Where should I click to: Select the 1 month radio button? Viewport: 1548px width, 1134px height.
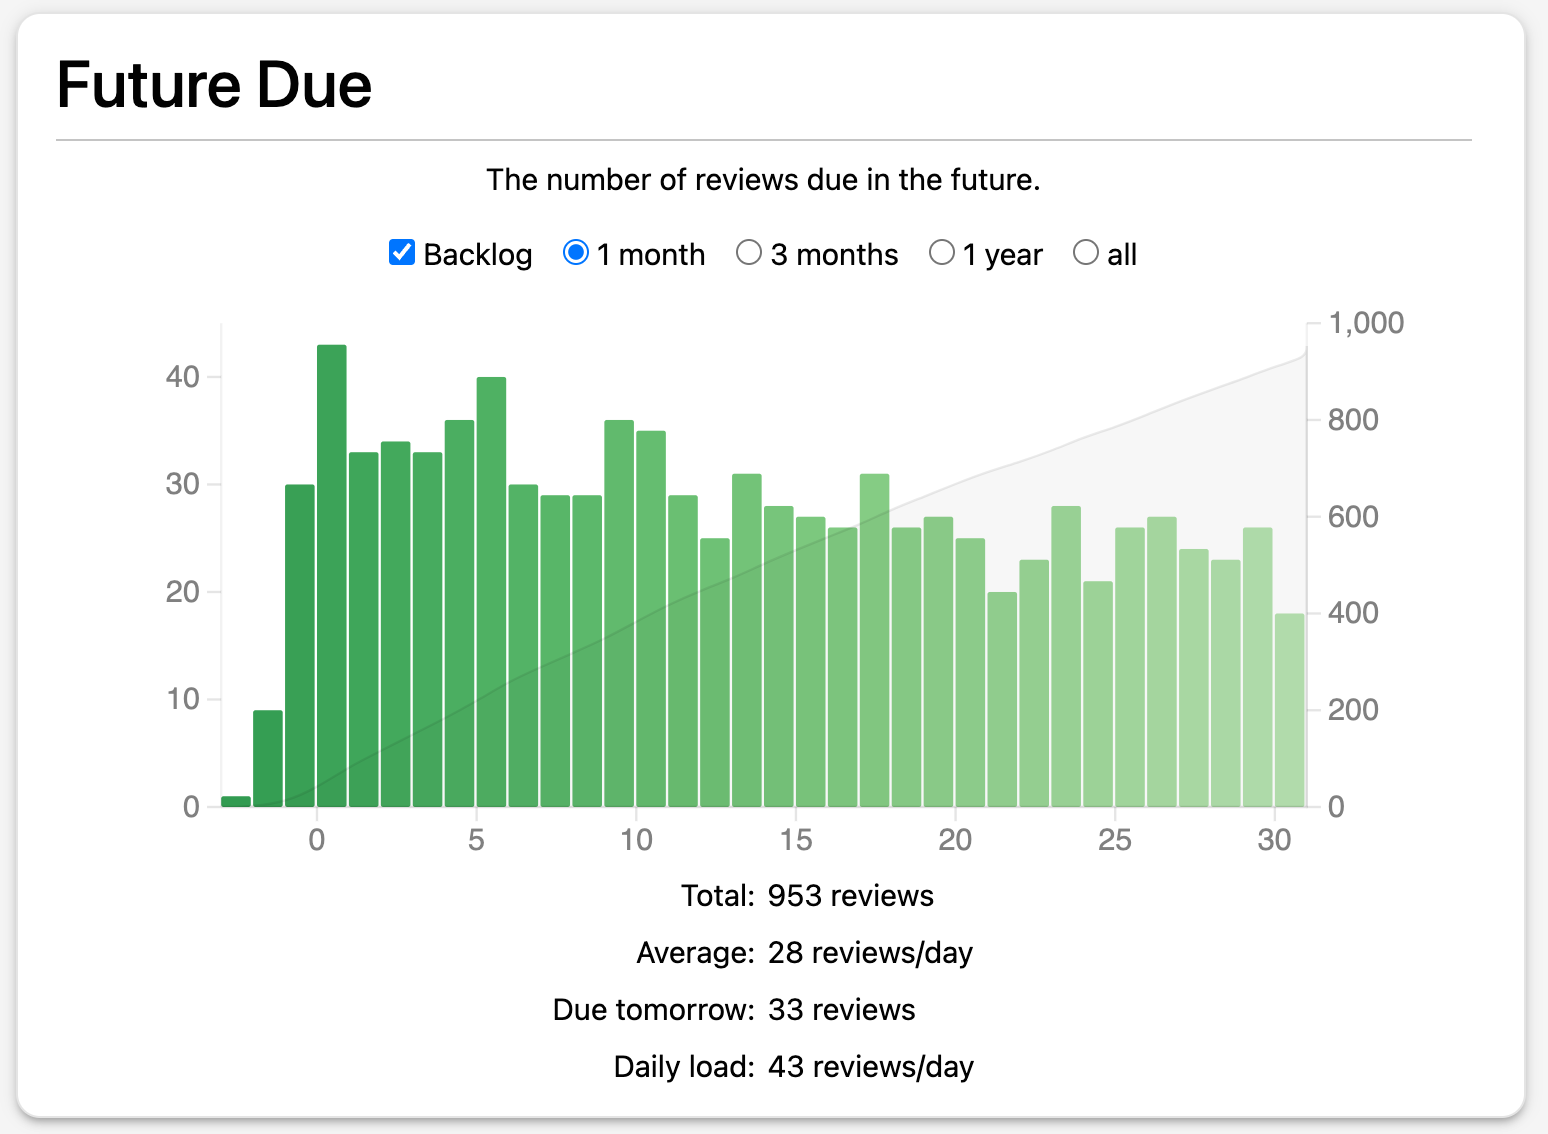coord(575,253)
